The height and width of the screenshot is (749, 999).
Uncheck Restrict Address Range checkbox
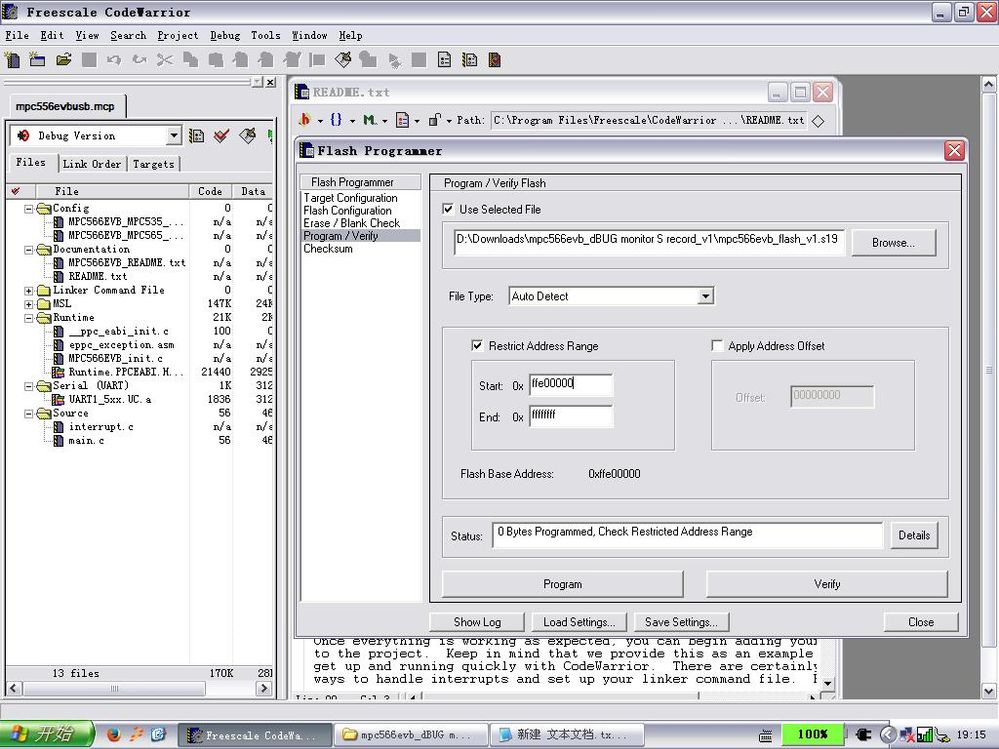[x=477, y=345]
